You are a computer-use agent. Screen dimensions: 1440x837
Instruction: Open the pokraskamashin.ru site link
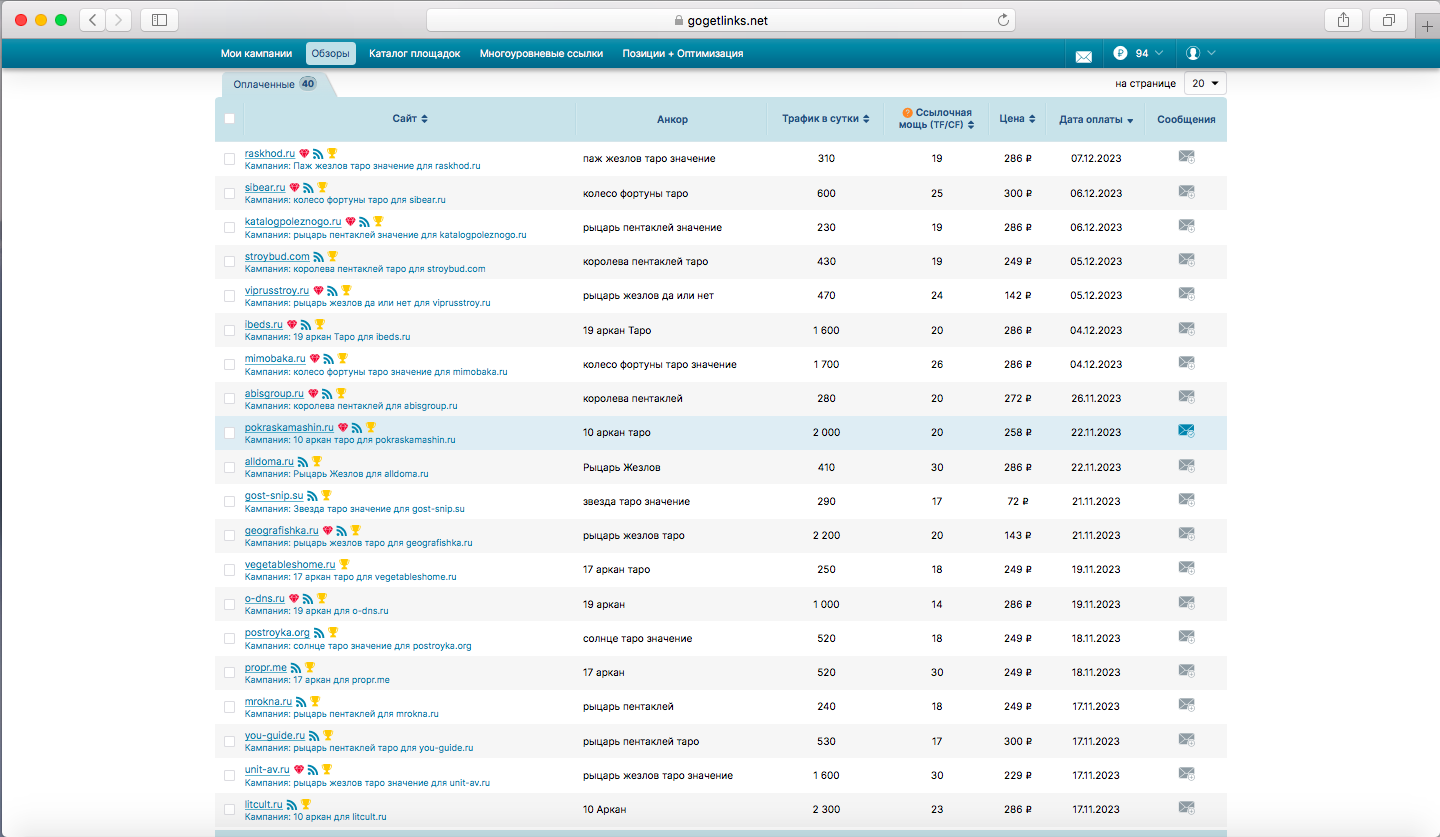pyautogui.click(x=289, y=427)
